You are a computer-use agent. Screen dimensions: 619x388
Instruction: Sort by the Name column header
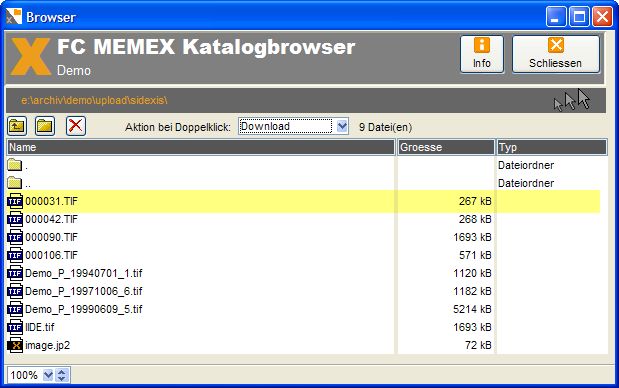201,147
